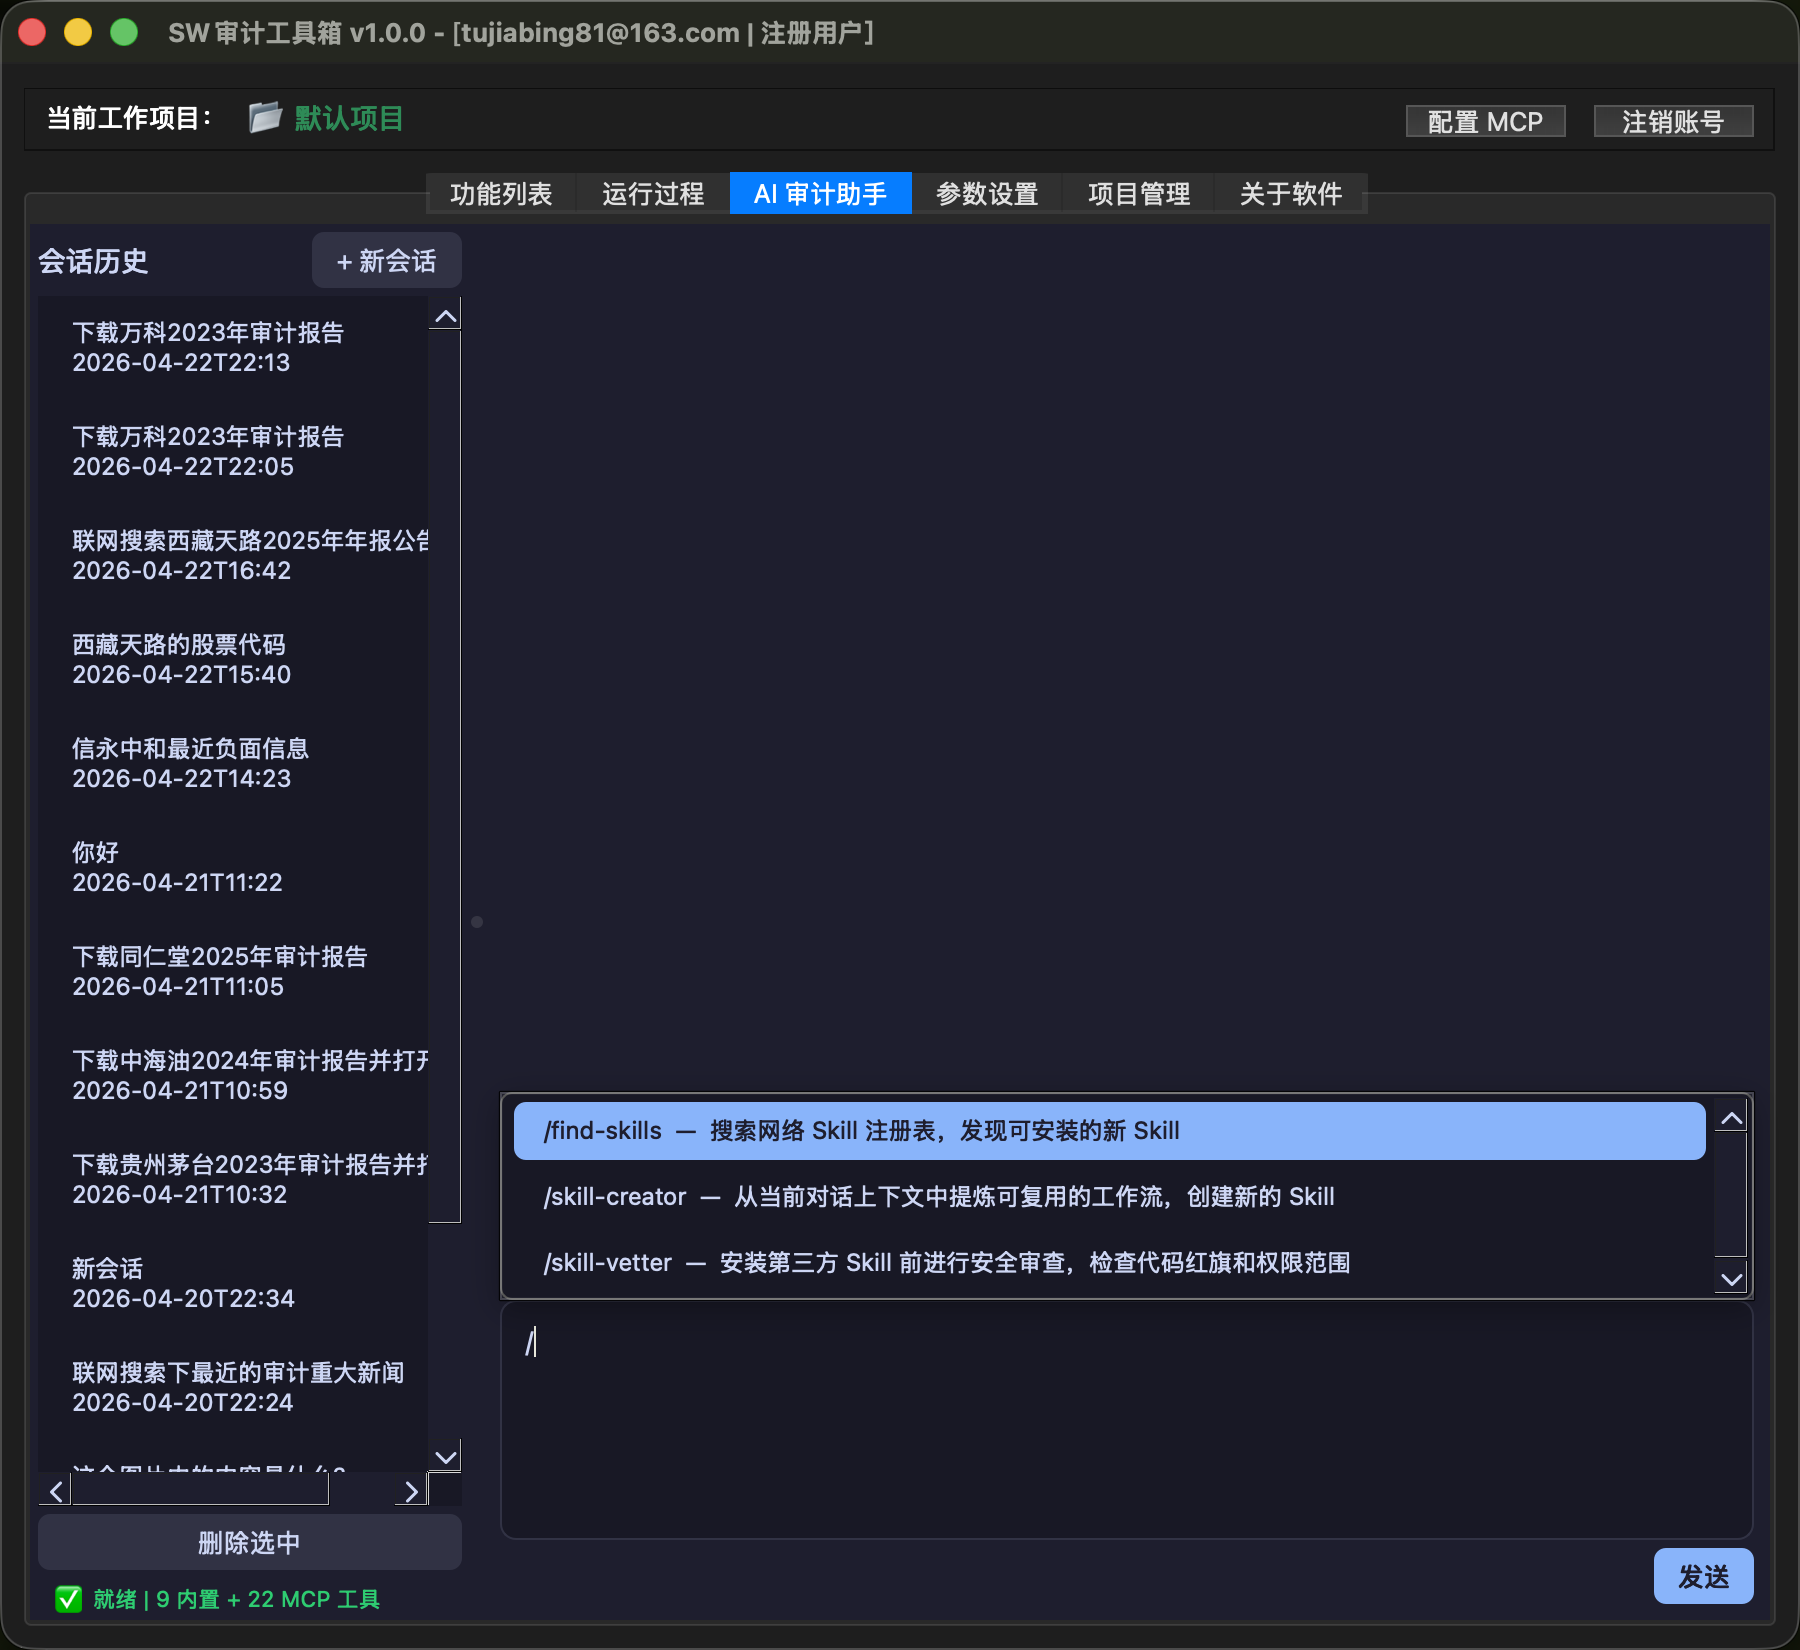Click the session history vertical scrollbar thumb
1800x1650 pixels.
coord(445,775)
